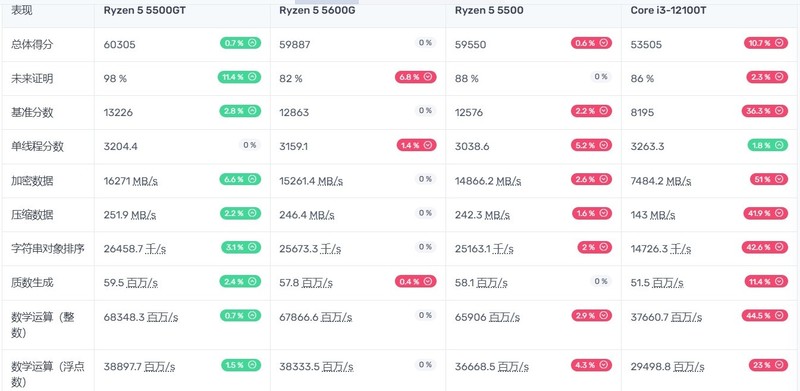
Task: Click the 单线程分数 row label
Action: pyautogui.click(x=37, y=146)
